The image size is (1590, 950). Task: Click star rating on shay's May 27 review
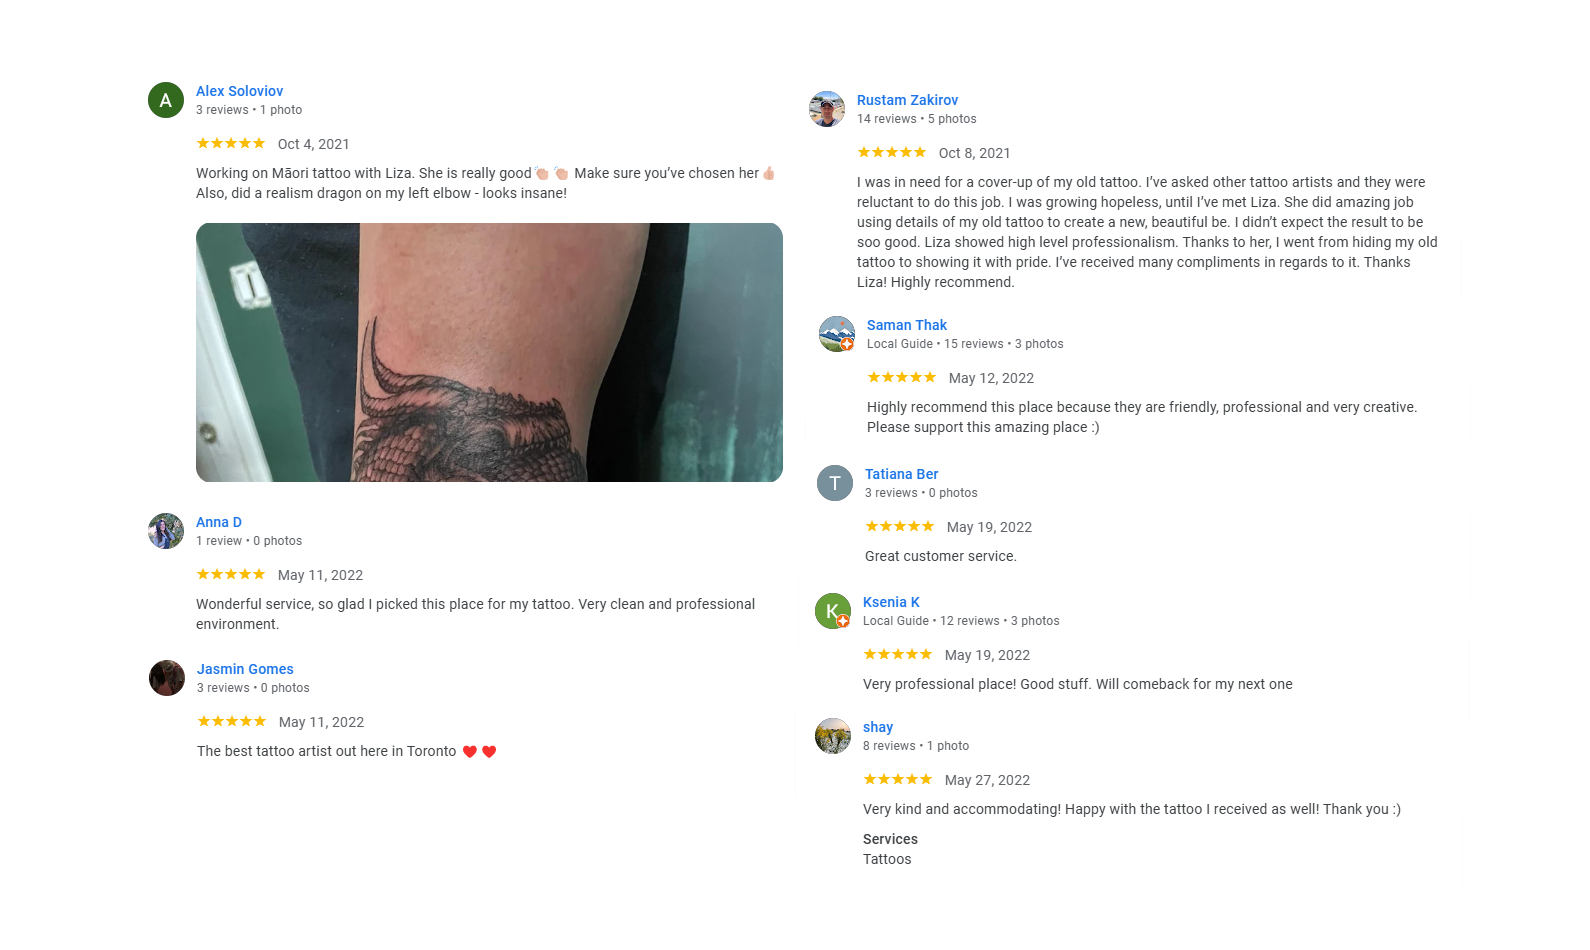(898, 779)
